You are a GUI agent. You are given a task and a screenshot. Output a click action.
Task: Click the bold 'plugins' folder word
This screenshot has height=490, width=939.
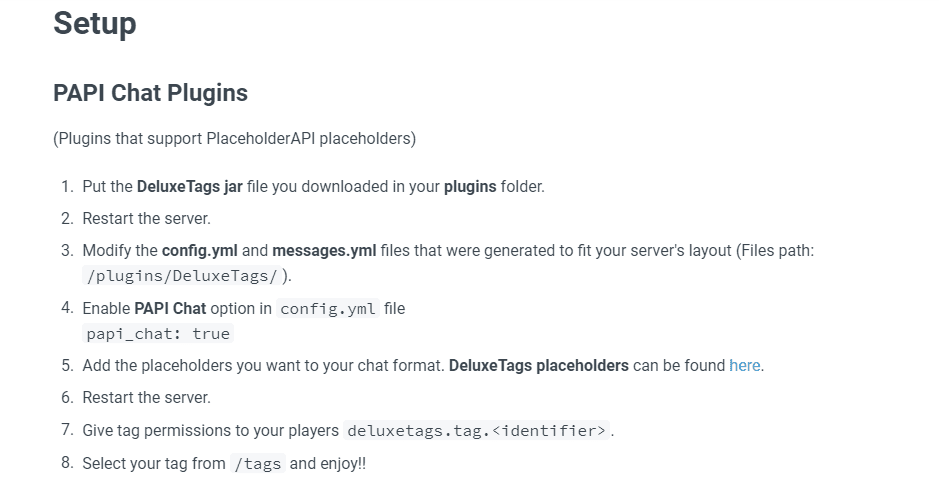click(470, 186)
